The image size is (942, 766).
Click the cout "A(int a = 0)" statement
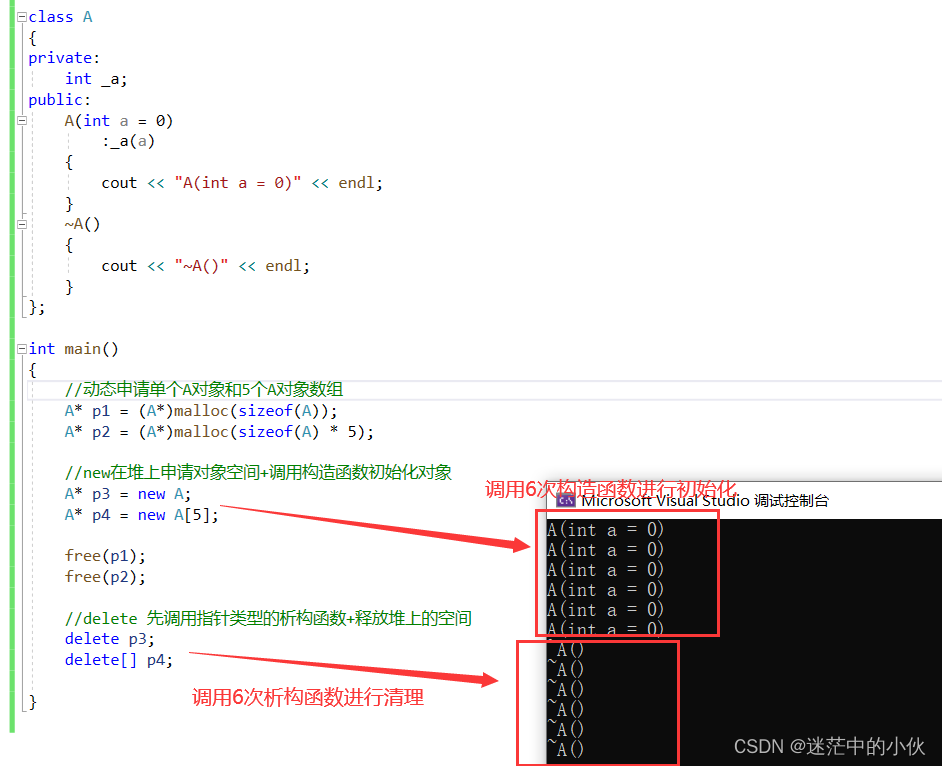[242, 183]
